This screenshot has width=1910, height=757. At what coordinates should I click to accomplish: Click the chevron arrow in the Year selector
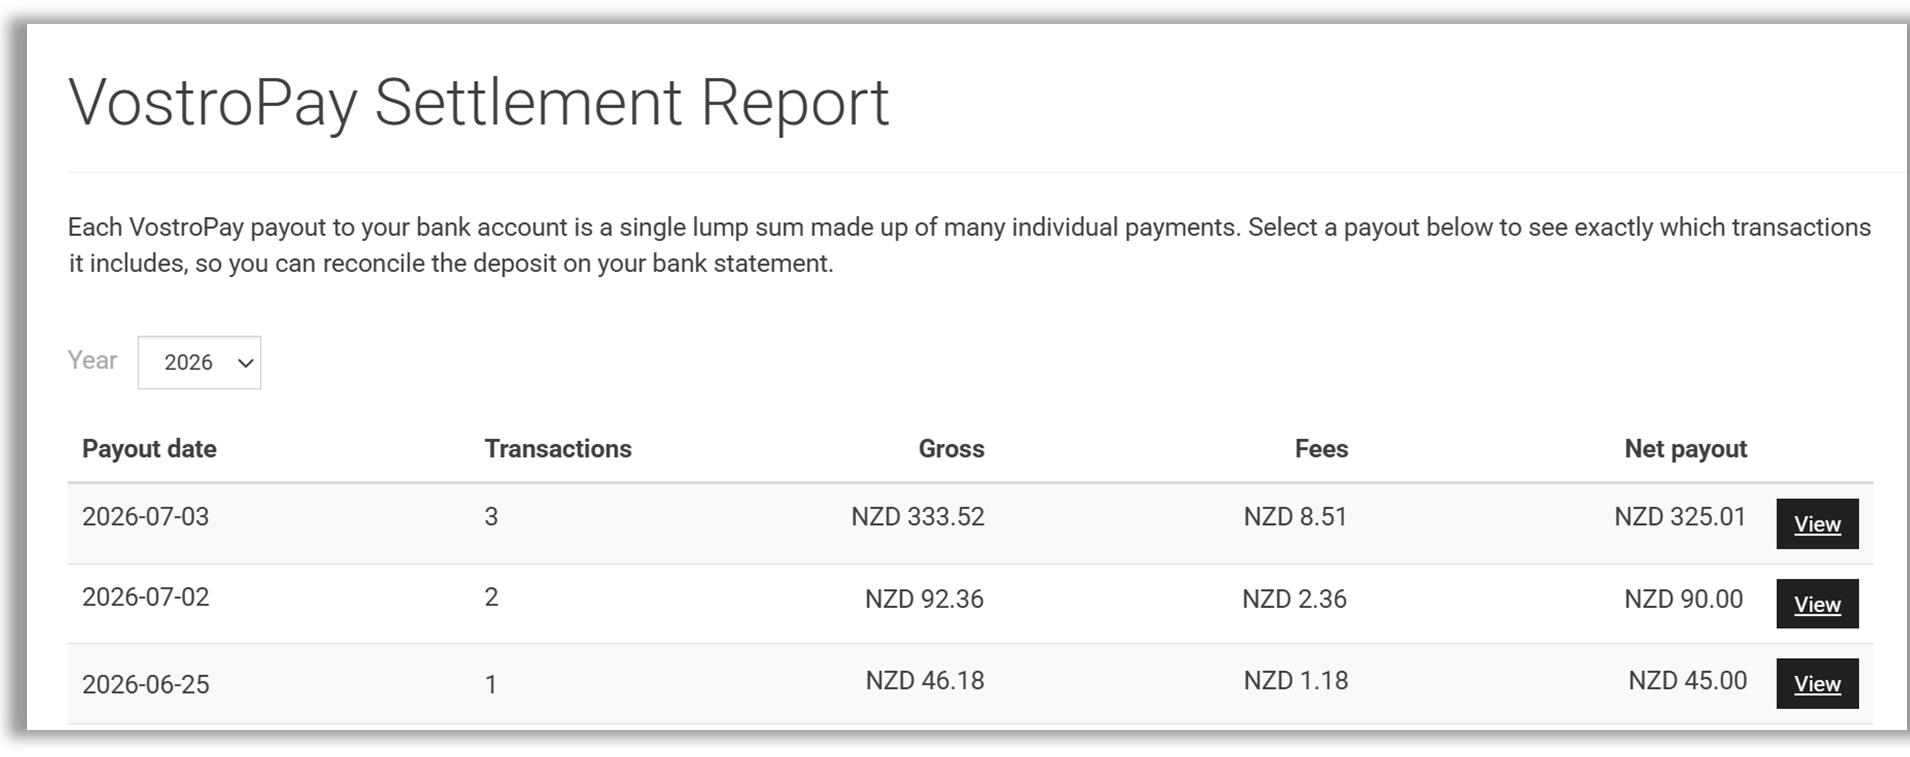pos(245,363)
